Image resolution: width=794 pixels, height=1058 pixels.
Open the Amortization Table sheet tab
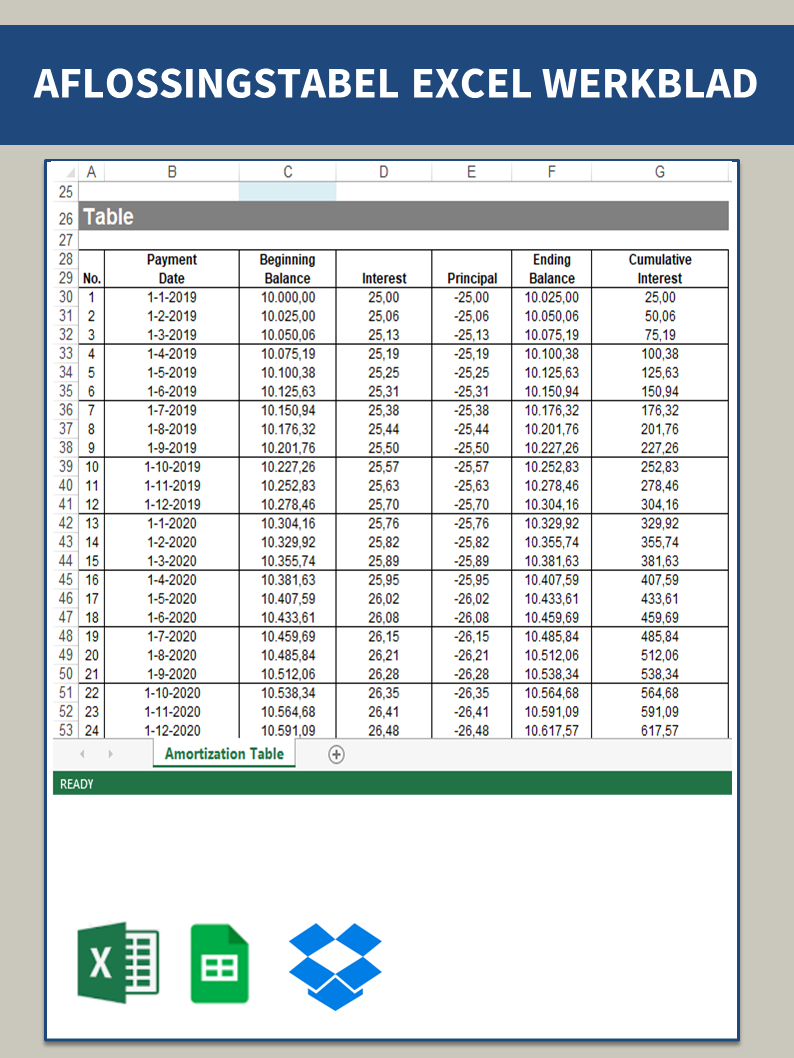coord(224,754)
